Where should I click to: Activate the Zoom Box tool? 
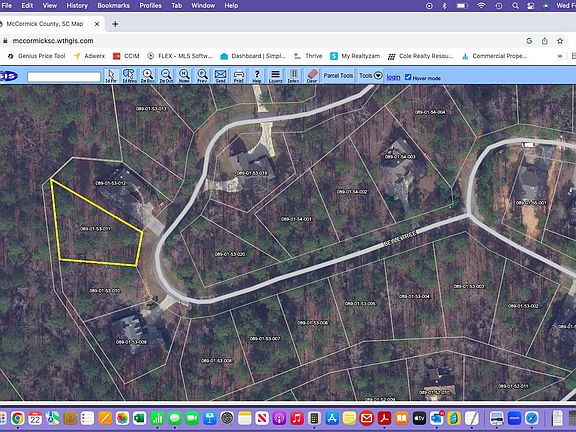pyautogui.click(x=148, y=76)
